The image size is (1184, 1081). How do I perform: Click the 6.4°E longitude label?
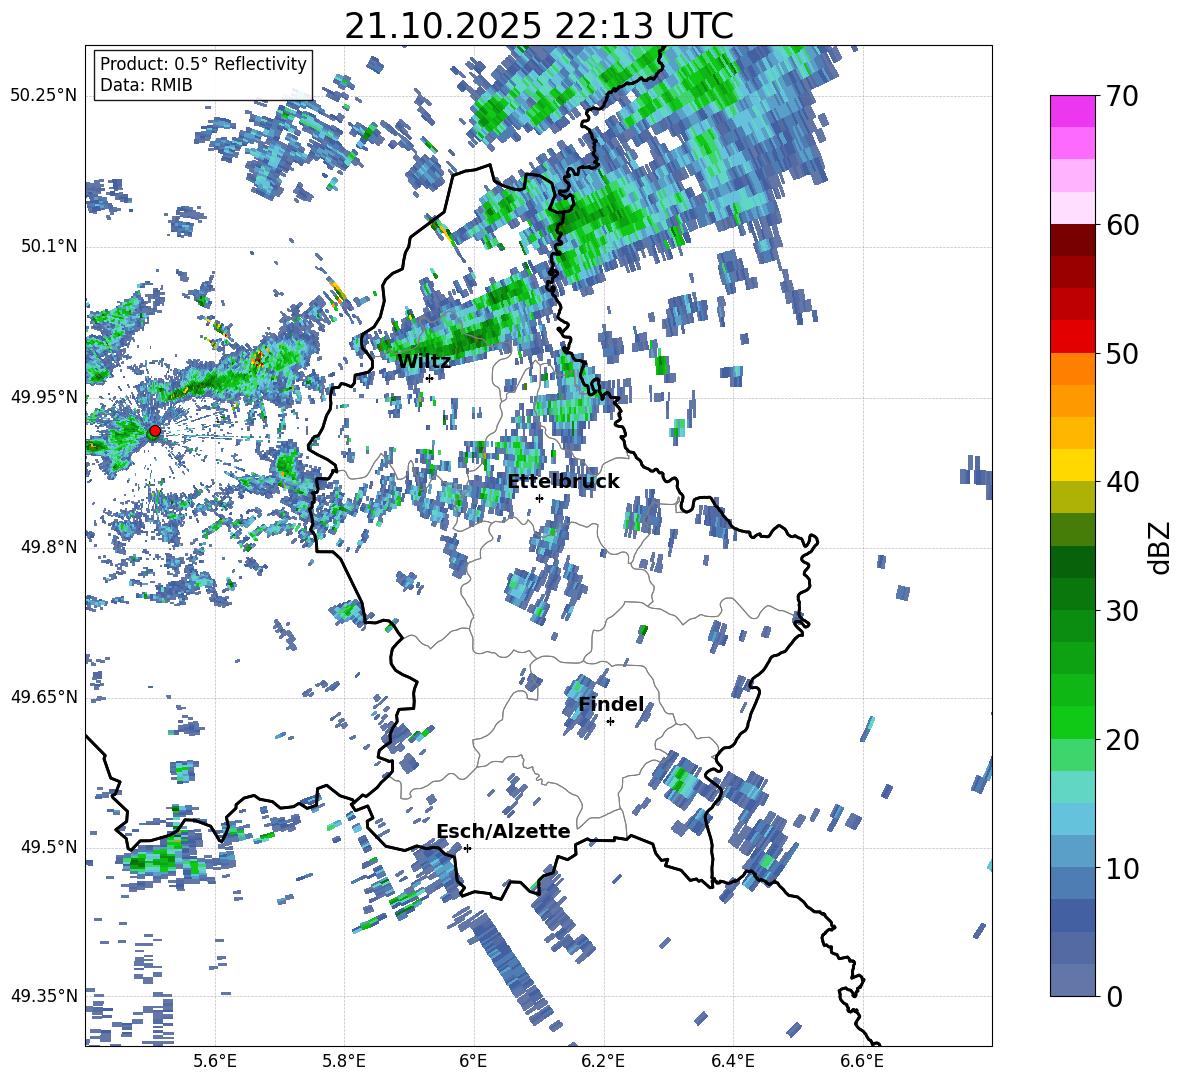tap(733, 1062)
